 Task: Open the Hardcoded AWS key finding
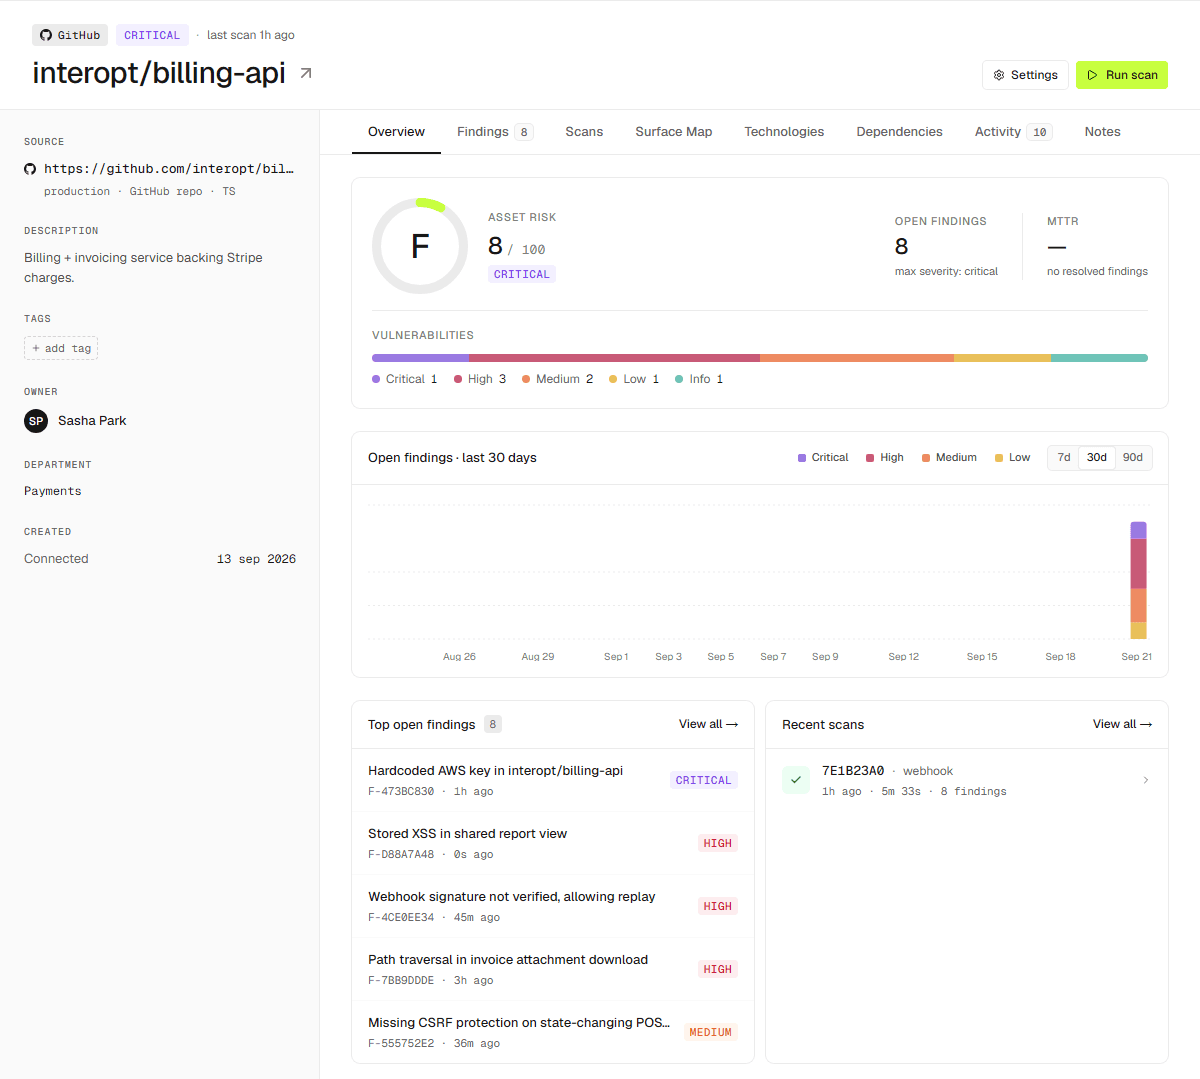tap(553, 780)
